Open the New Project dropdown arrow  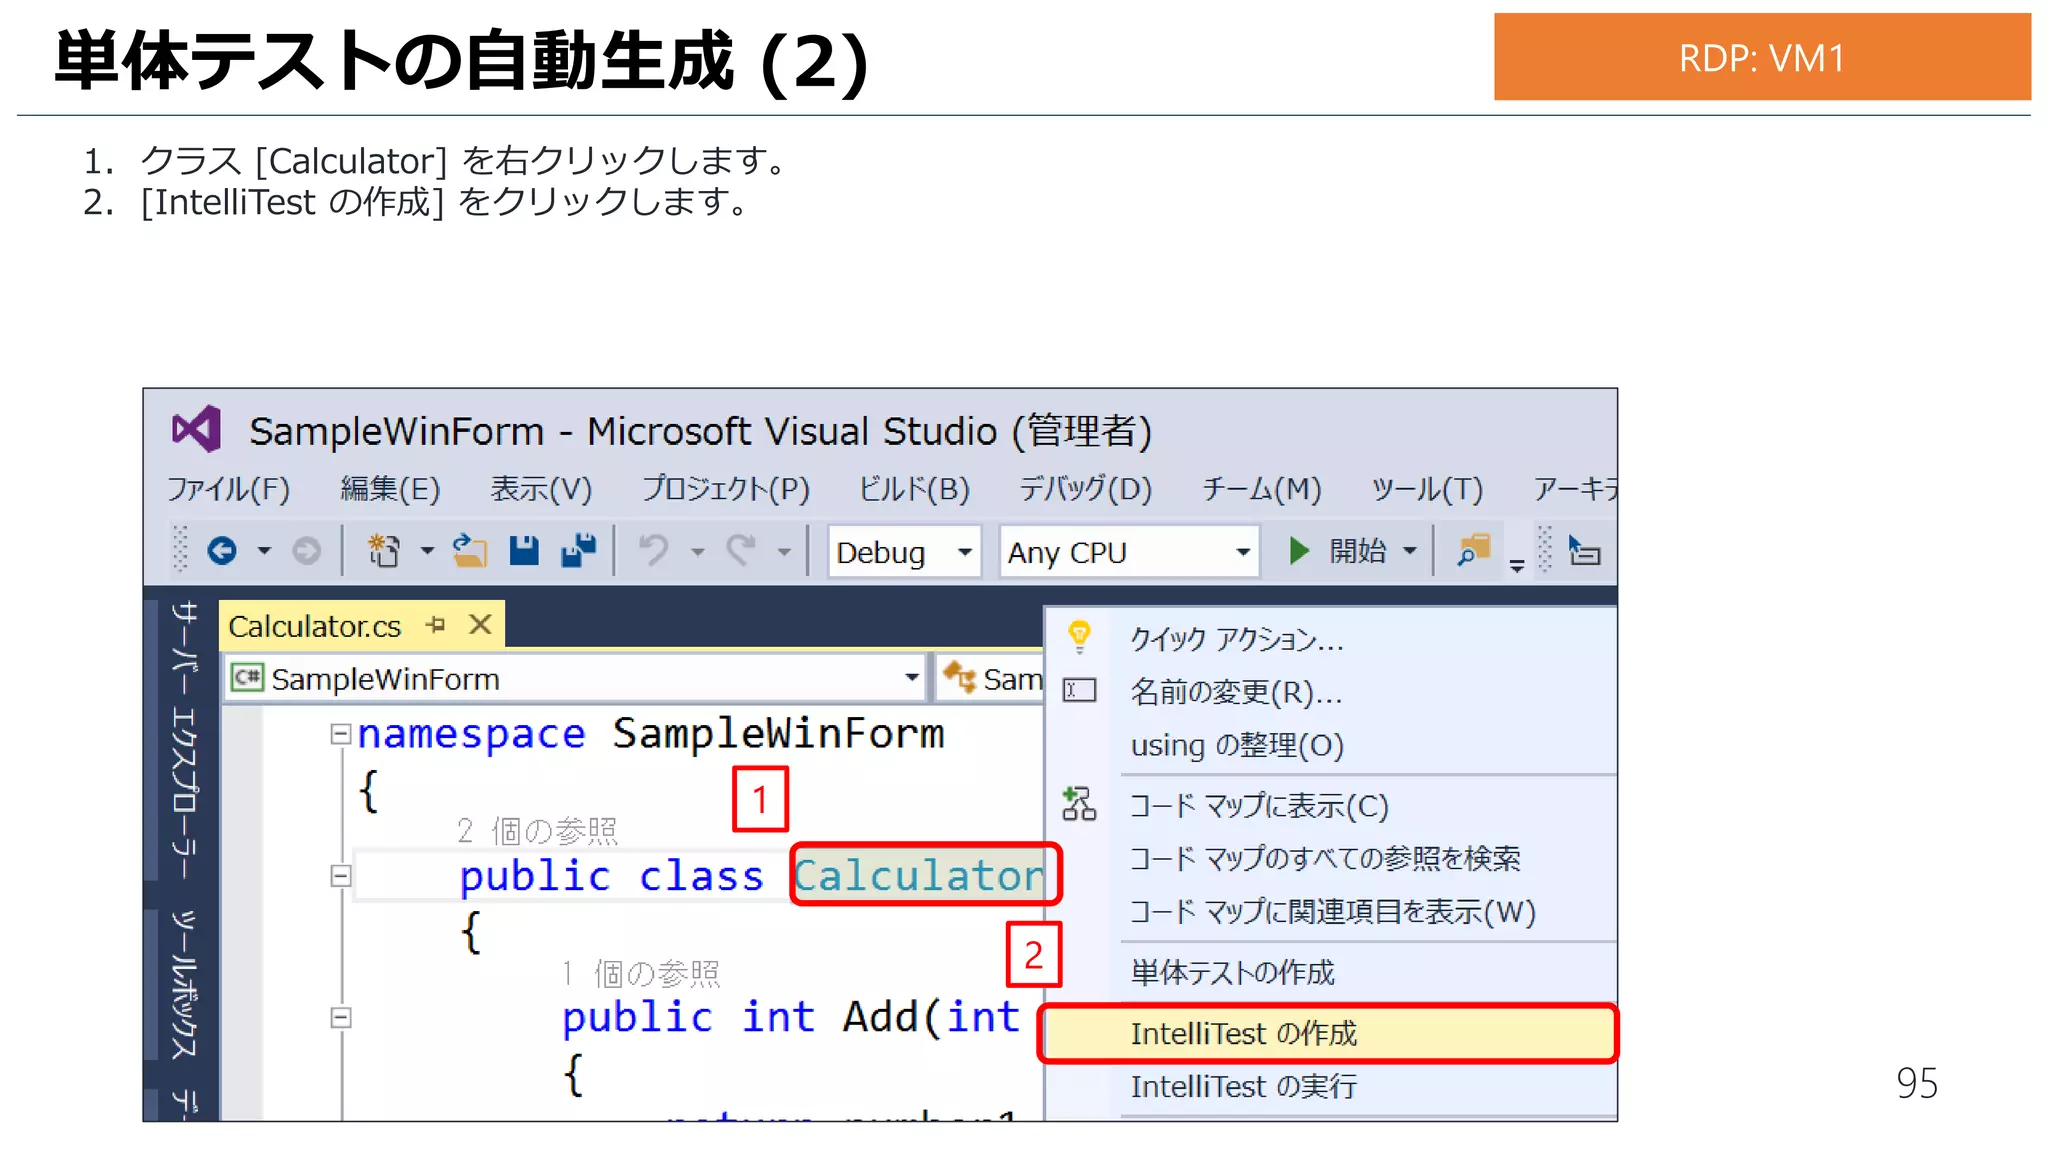(x=427, y=551)
